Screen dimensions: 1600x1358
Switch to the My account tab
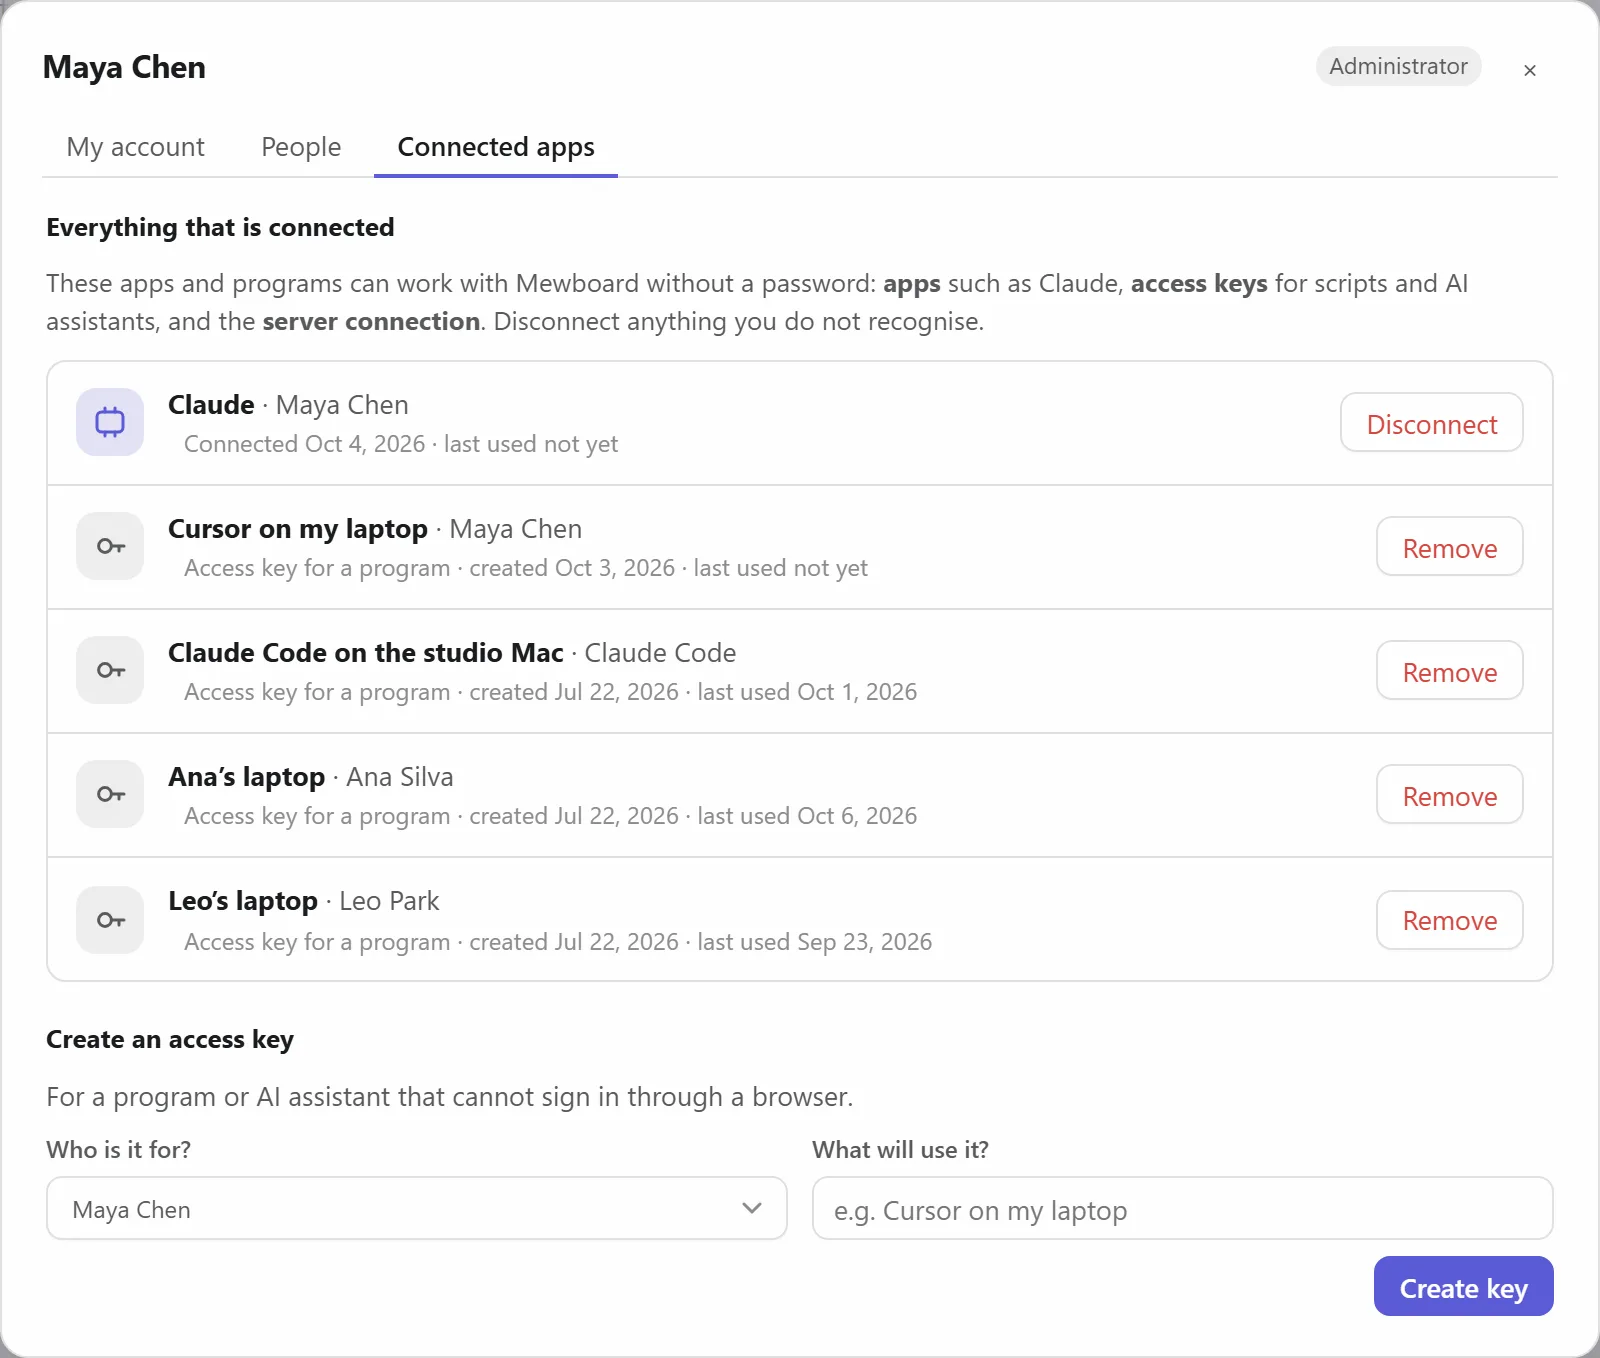[x=136, y=147]
